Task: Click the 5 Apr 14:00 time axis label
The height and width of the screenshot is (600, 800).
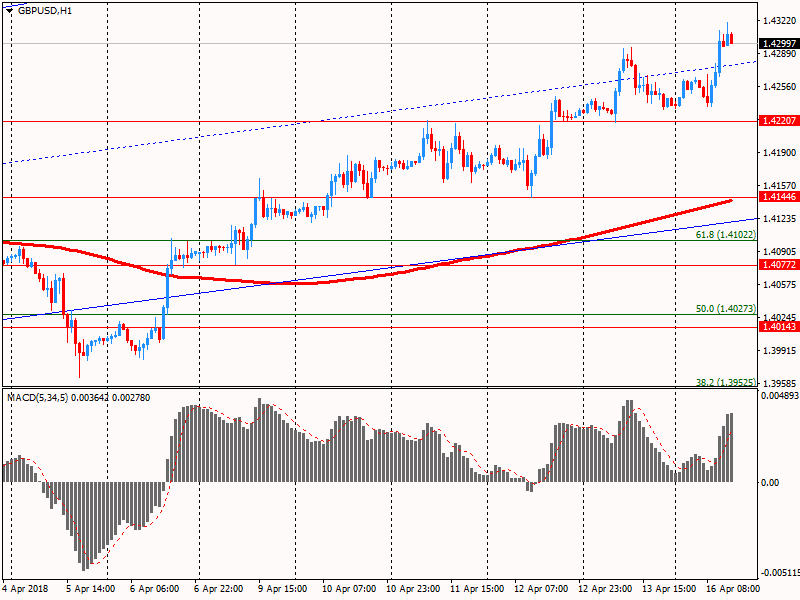Action: coord(91,589)
